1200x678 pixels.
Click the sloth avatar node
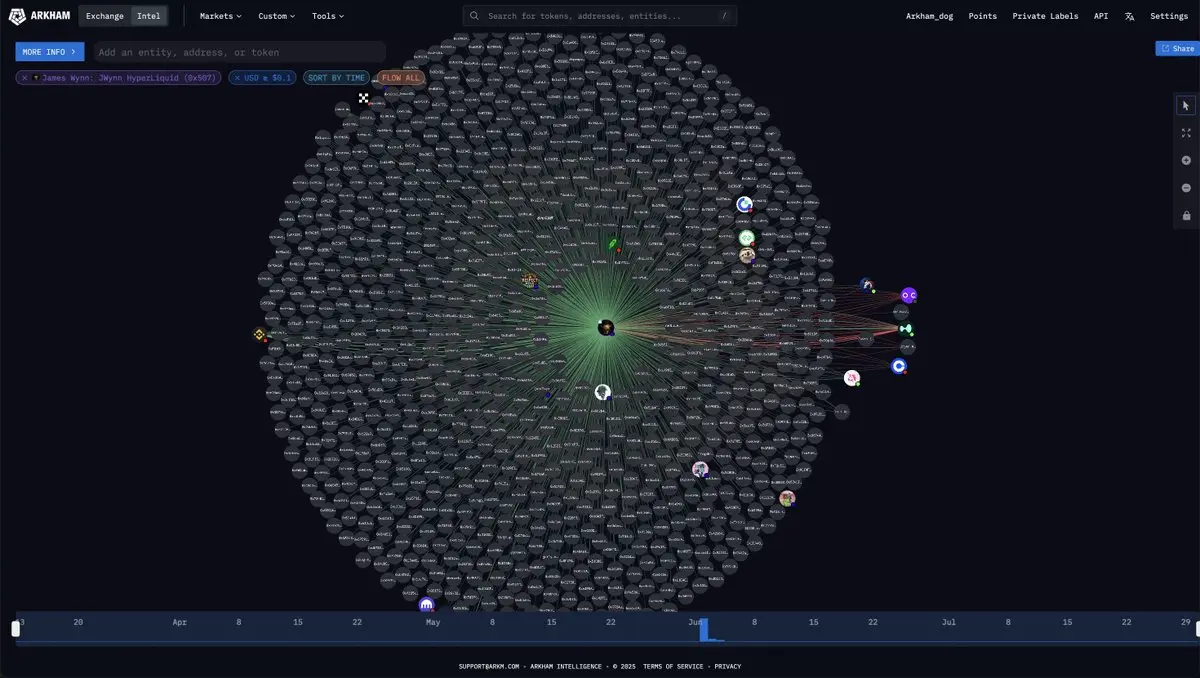[x=747, y=255]
